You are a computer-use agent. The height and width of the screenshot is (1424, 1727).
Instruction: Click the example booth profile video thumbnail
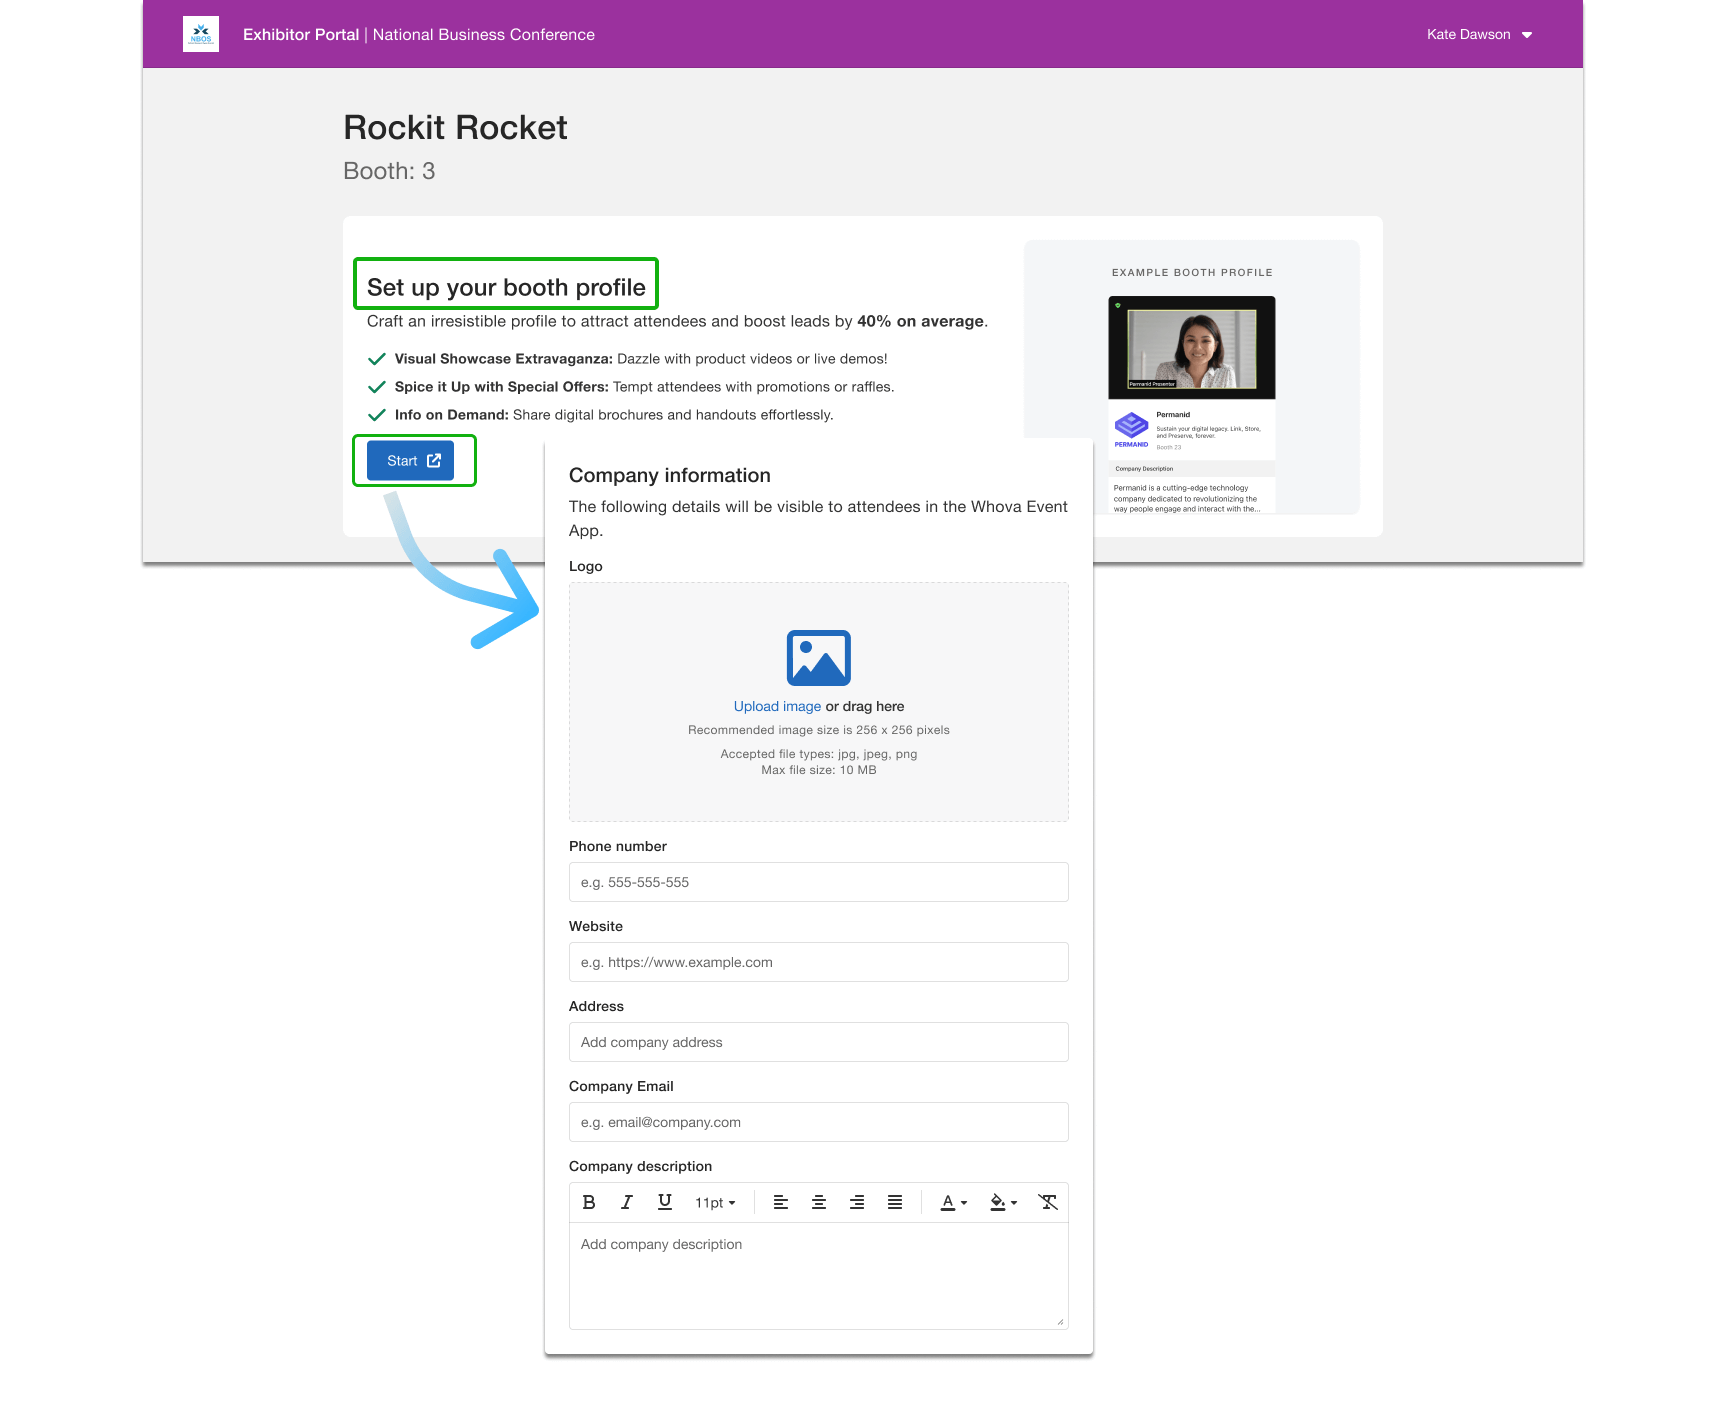1191,348
